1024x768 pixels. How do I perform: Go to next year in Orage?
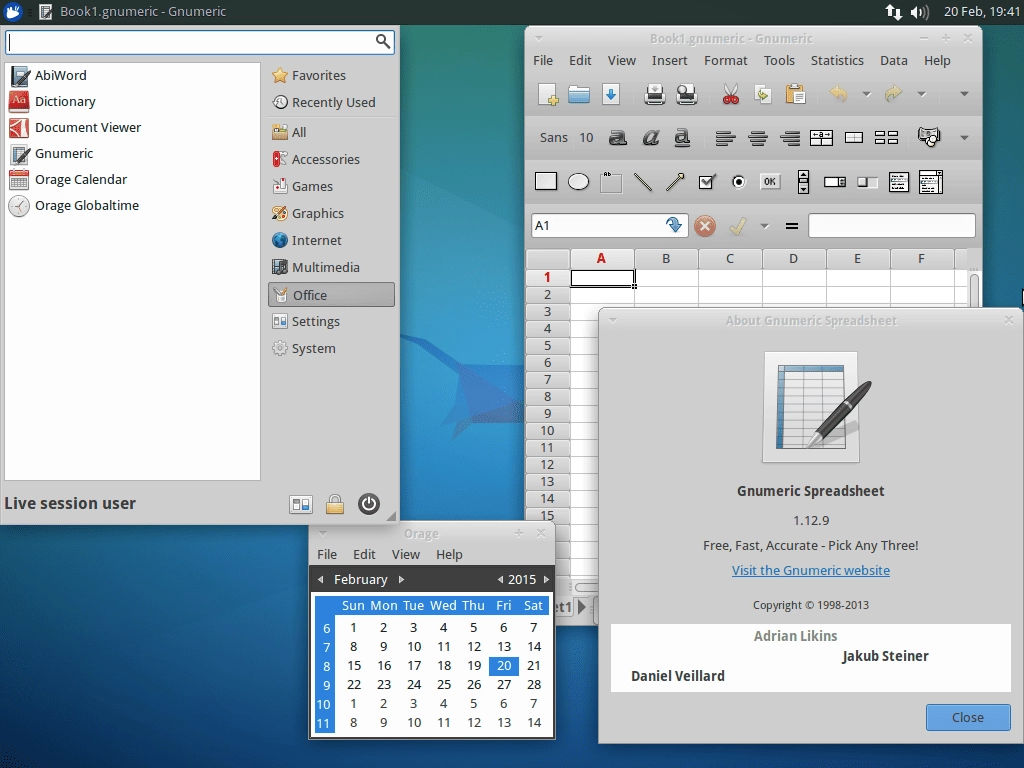click(x=546, y=579)
